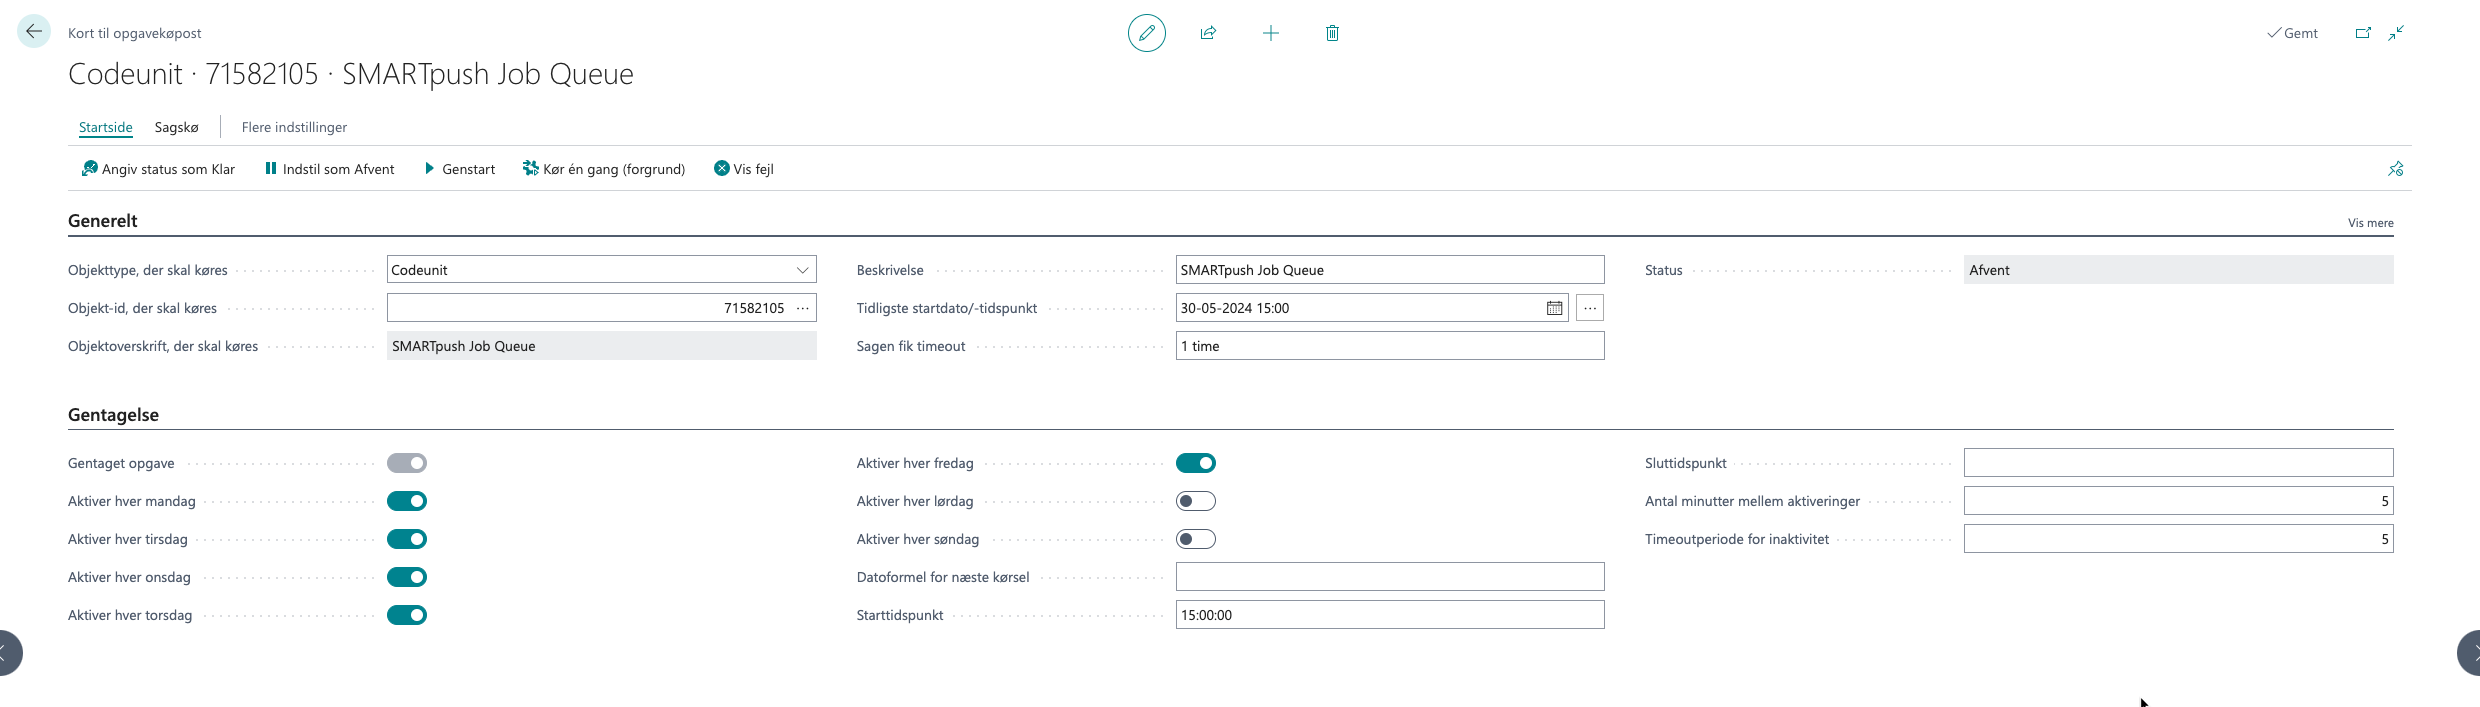Click the plus icon to create new
Viewport: 2480px width, 707px height.
point(1270,33)
